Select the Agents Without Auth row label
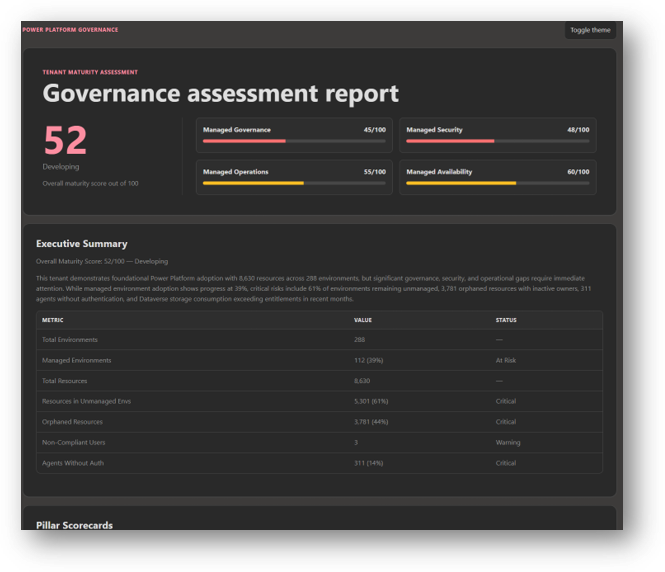 tap(73, 463)
